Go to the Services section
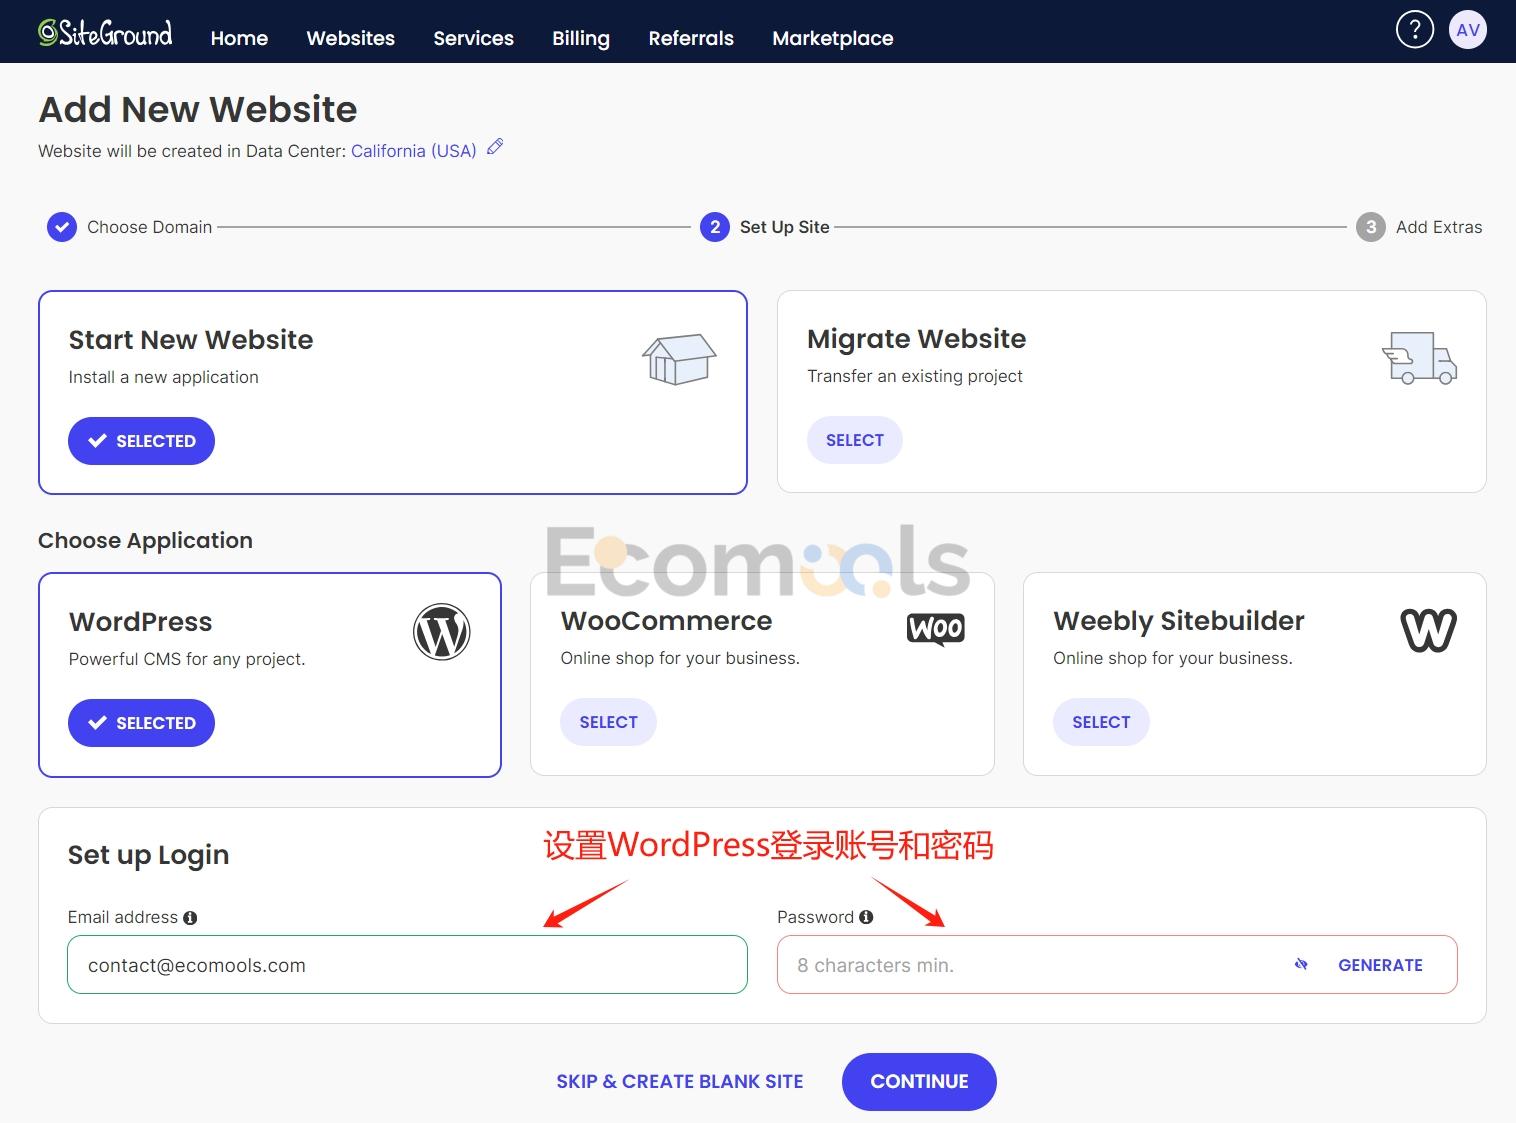 click(x=473, y=38)
